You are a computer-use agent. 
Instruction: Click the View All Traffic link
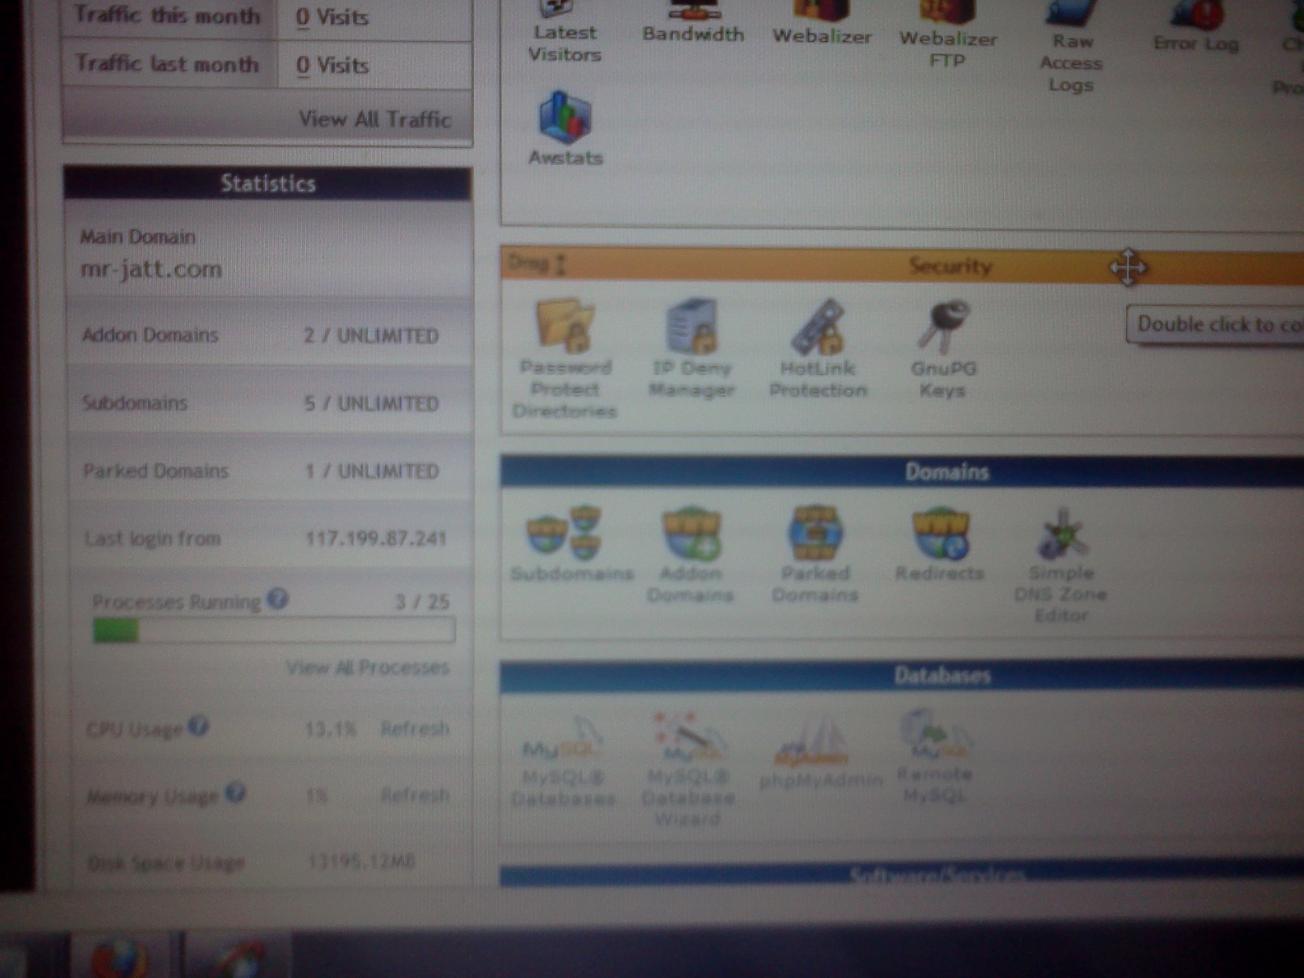374,119
